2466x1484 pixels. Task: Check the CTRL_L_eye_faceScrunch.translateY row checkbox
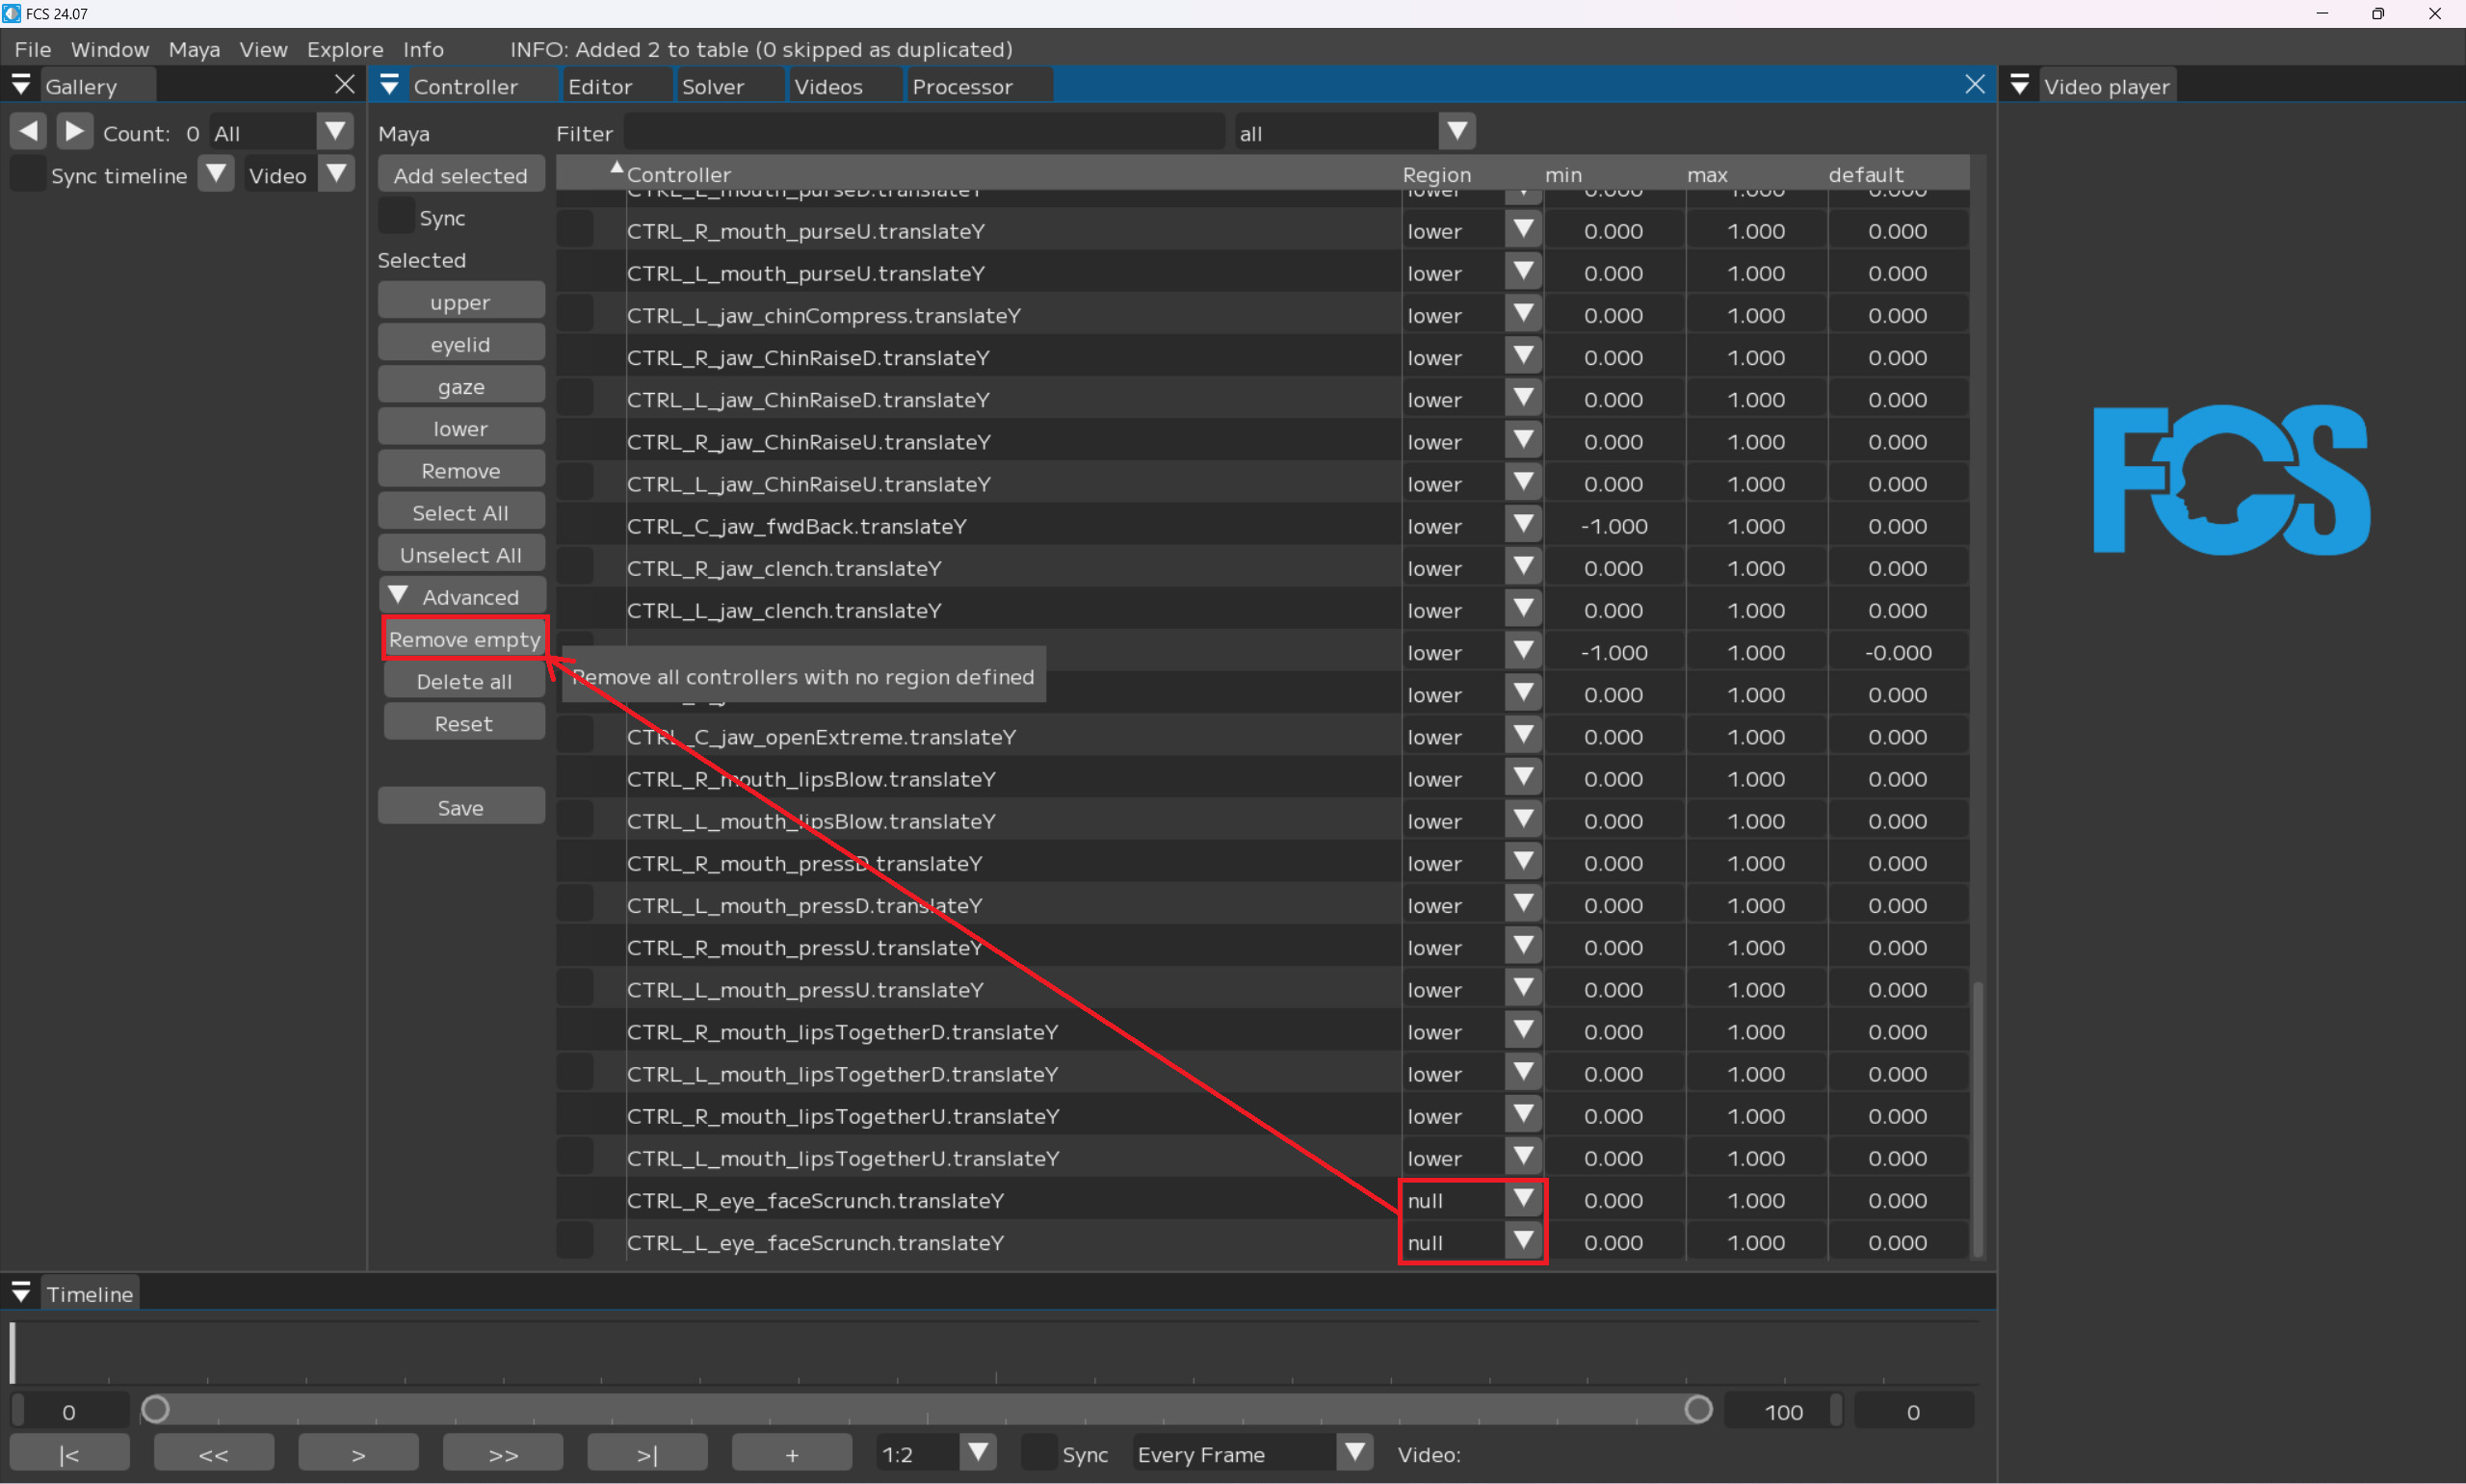pos(576,1242)
